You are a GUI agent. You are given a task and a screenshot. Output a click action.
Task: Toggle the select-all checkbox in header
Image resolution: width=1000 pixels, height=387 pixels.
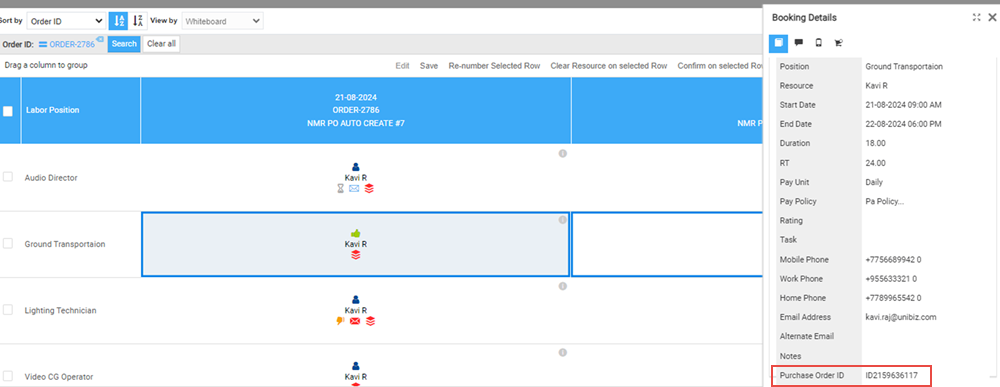[8, 111]
